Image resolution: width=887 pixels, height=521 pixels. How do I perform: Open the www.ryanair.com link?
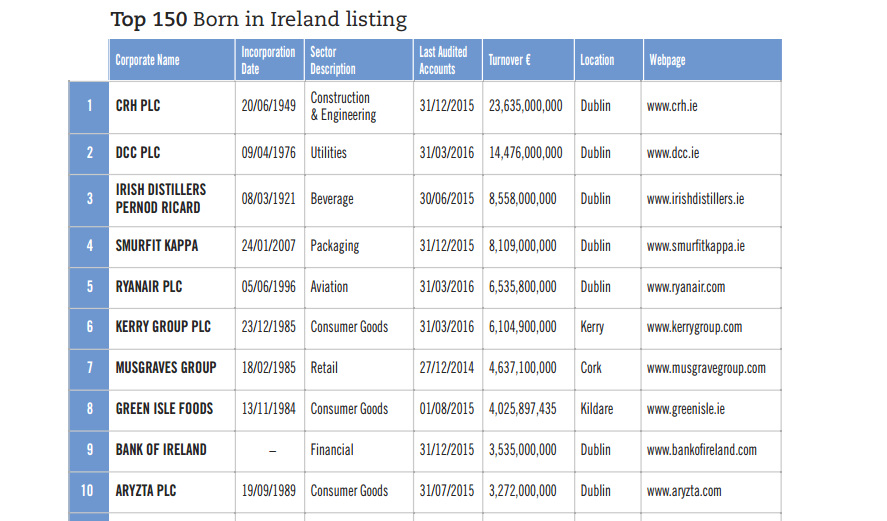point(686,287)
